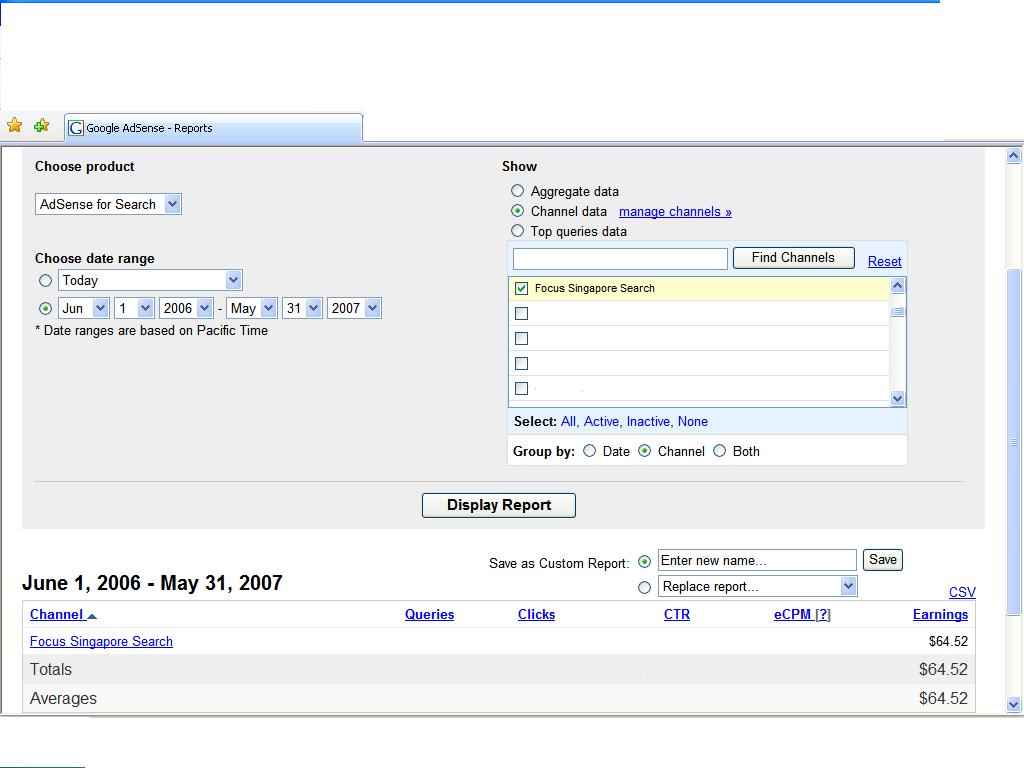Open the Focus Singapore Search channel link
This screenshot has height=768, width=1024.
point(101,641)
